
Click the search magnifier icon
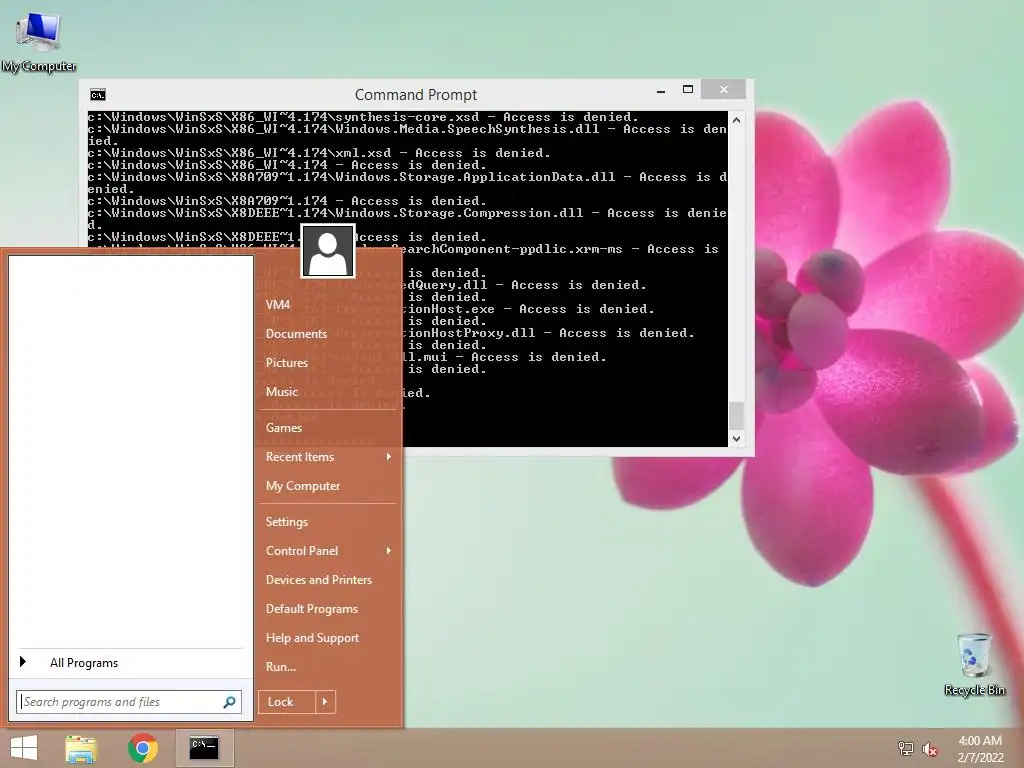(x=229, y=702)
